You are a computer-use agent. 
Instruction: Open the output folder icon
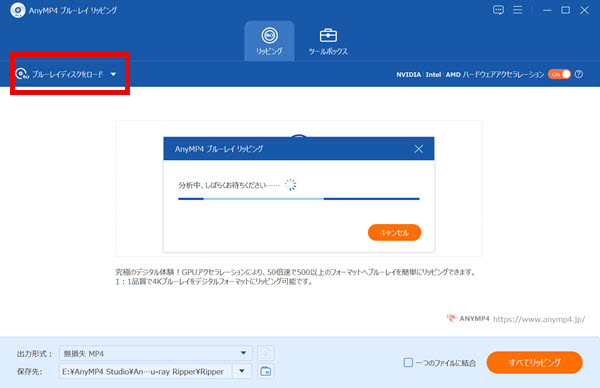266,371
